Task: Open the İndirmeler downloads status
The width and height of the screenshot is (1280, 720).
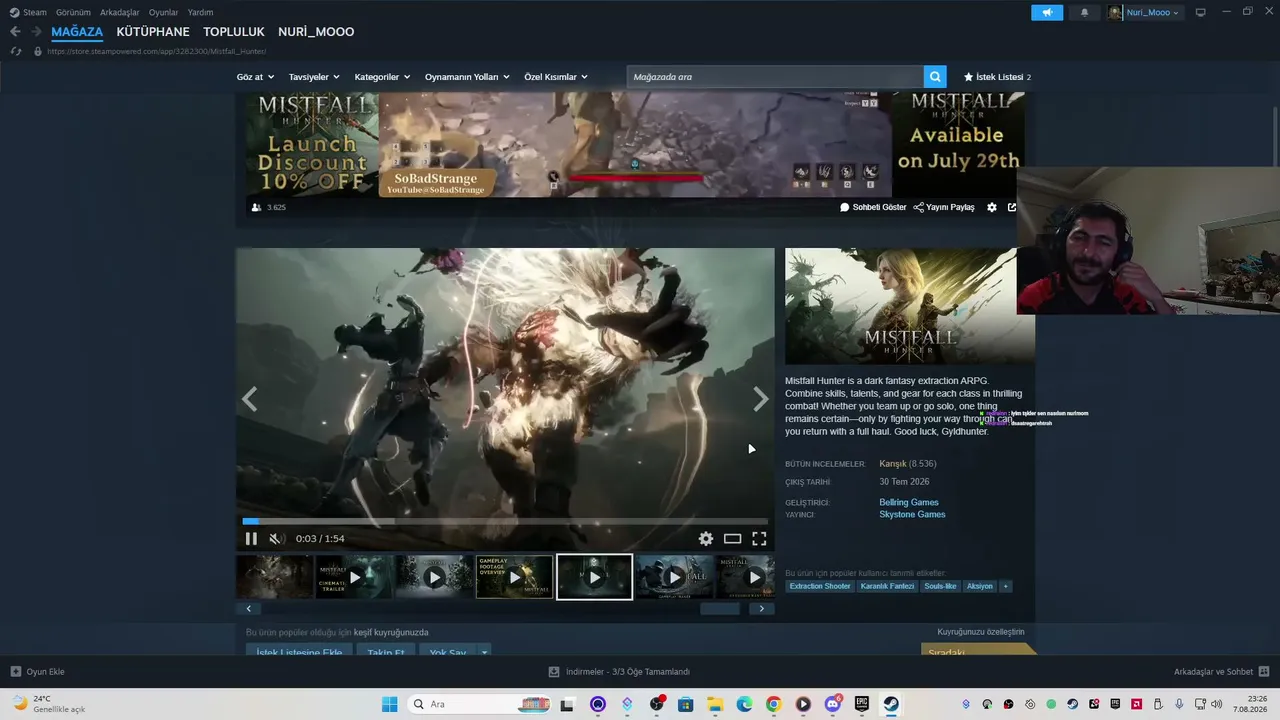Action: point(619,672)
